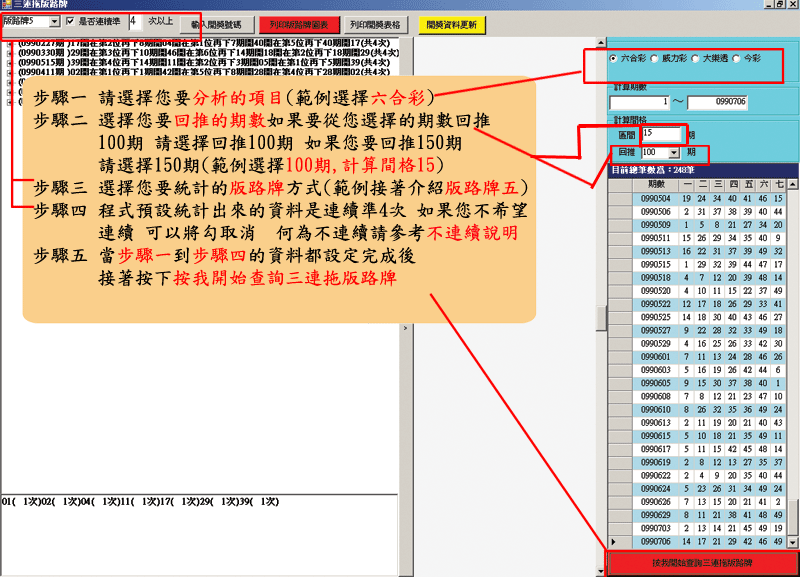Select the 威力彩 radio button
This screenshot has height=577, width=800.
coord(655,59)
